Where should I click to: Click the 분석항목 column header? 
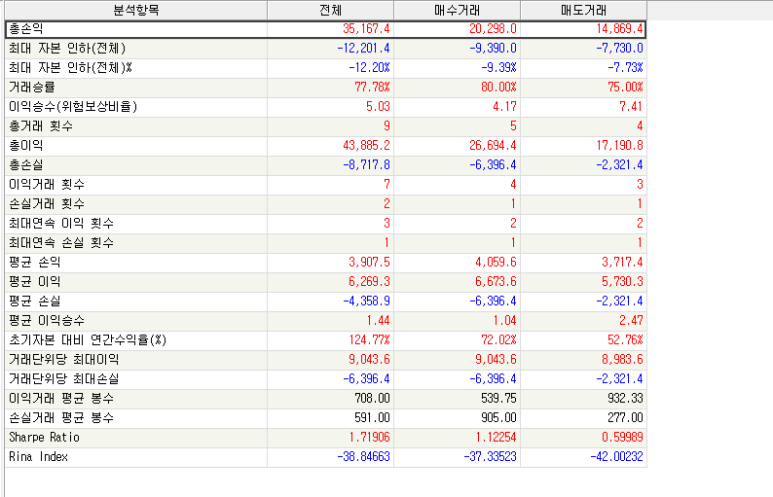(x=136, y=10)
